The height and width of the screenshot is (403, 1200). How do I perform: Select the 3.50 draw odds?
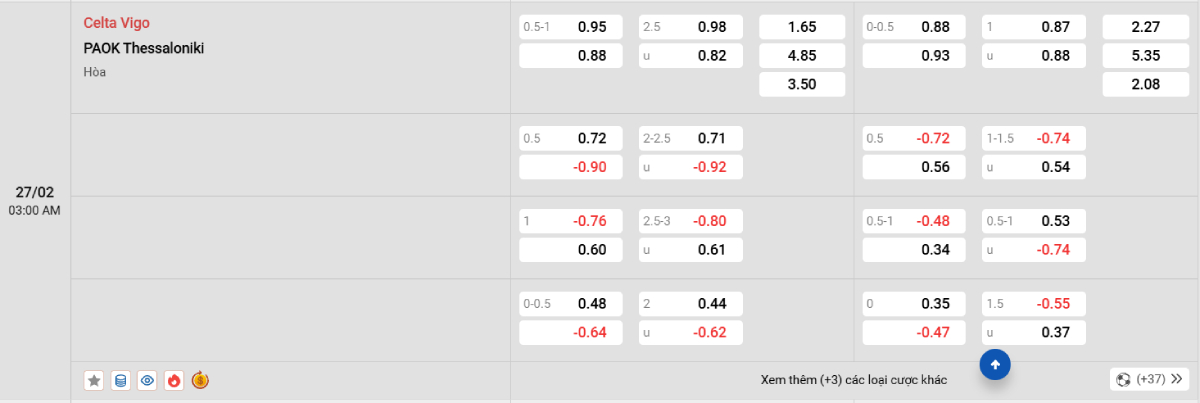coord(802,85)
